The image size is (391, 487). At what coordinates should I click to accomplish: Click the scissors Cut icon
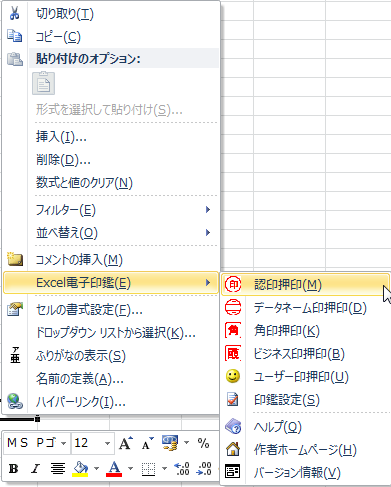(x=14, y=13)
